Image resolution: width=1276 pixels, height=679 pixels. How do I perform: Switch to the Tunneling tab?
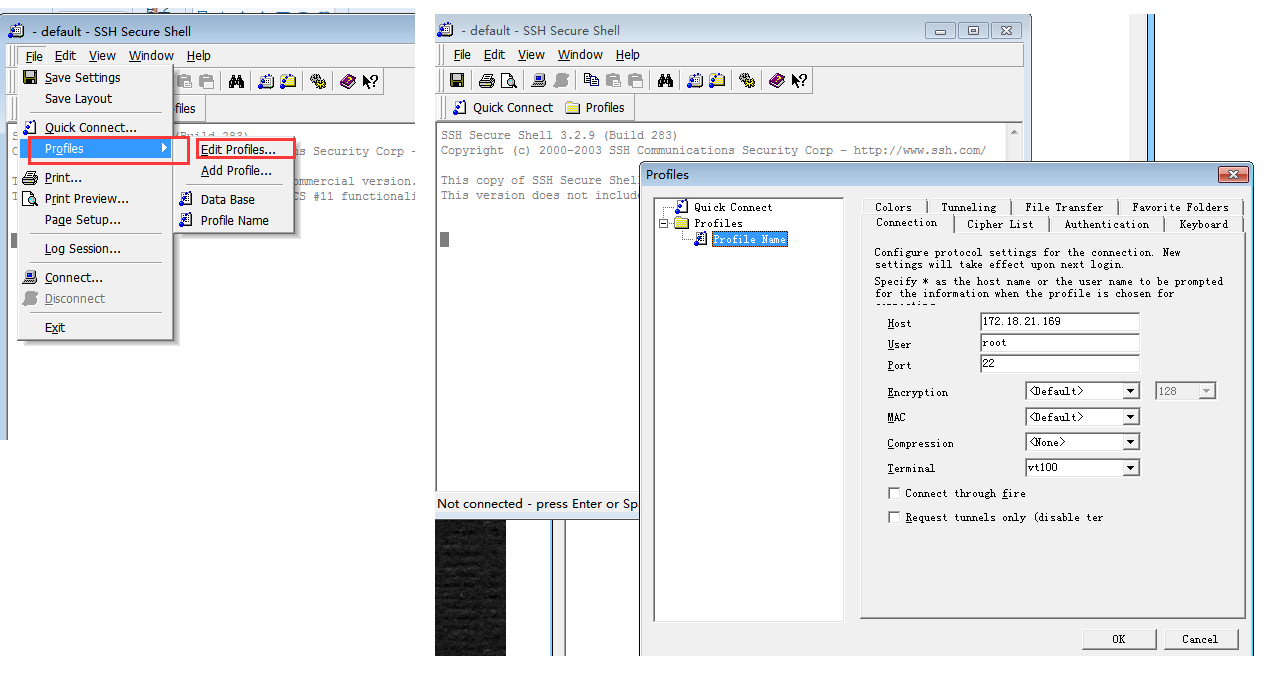pyautogui.click(x=969, y=207)
